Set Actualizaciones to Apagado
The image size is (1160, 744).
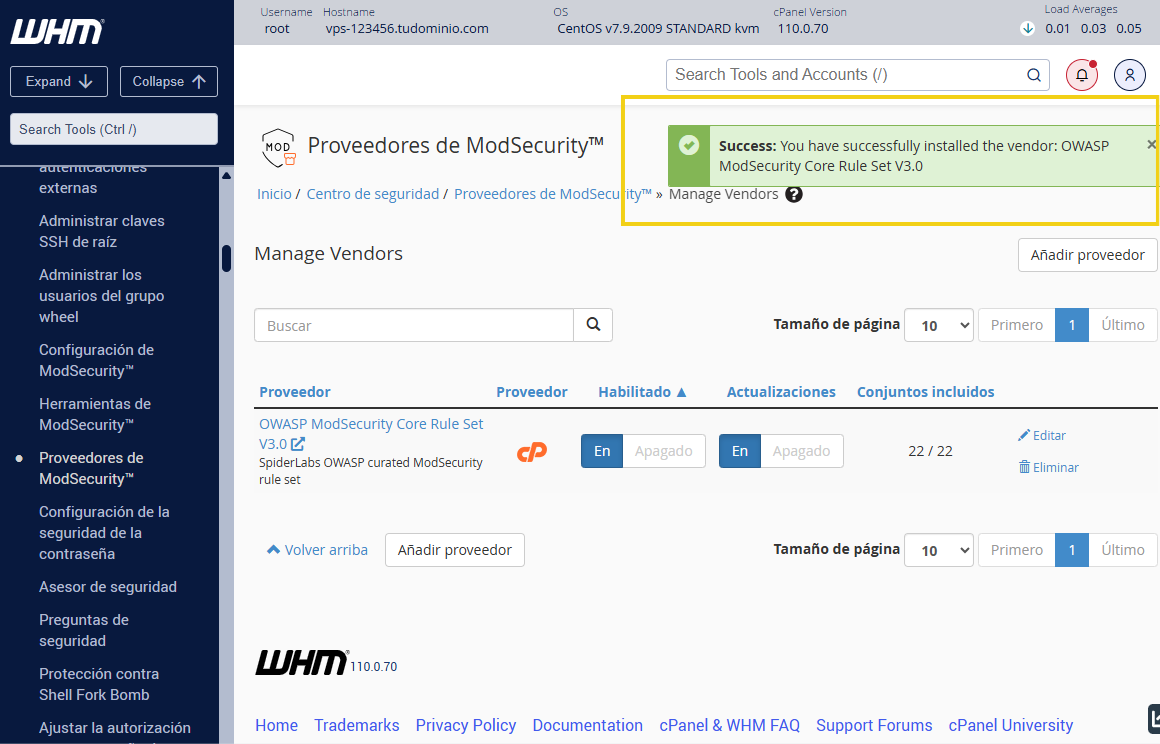pos(801,451)
